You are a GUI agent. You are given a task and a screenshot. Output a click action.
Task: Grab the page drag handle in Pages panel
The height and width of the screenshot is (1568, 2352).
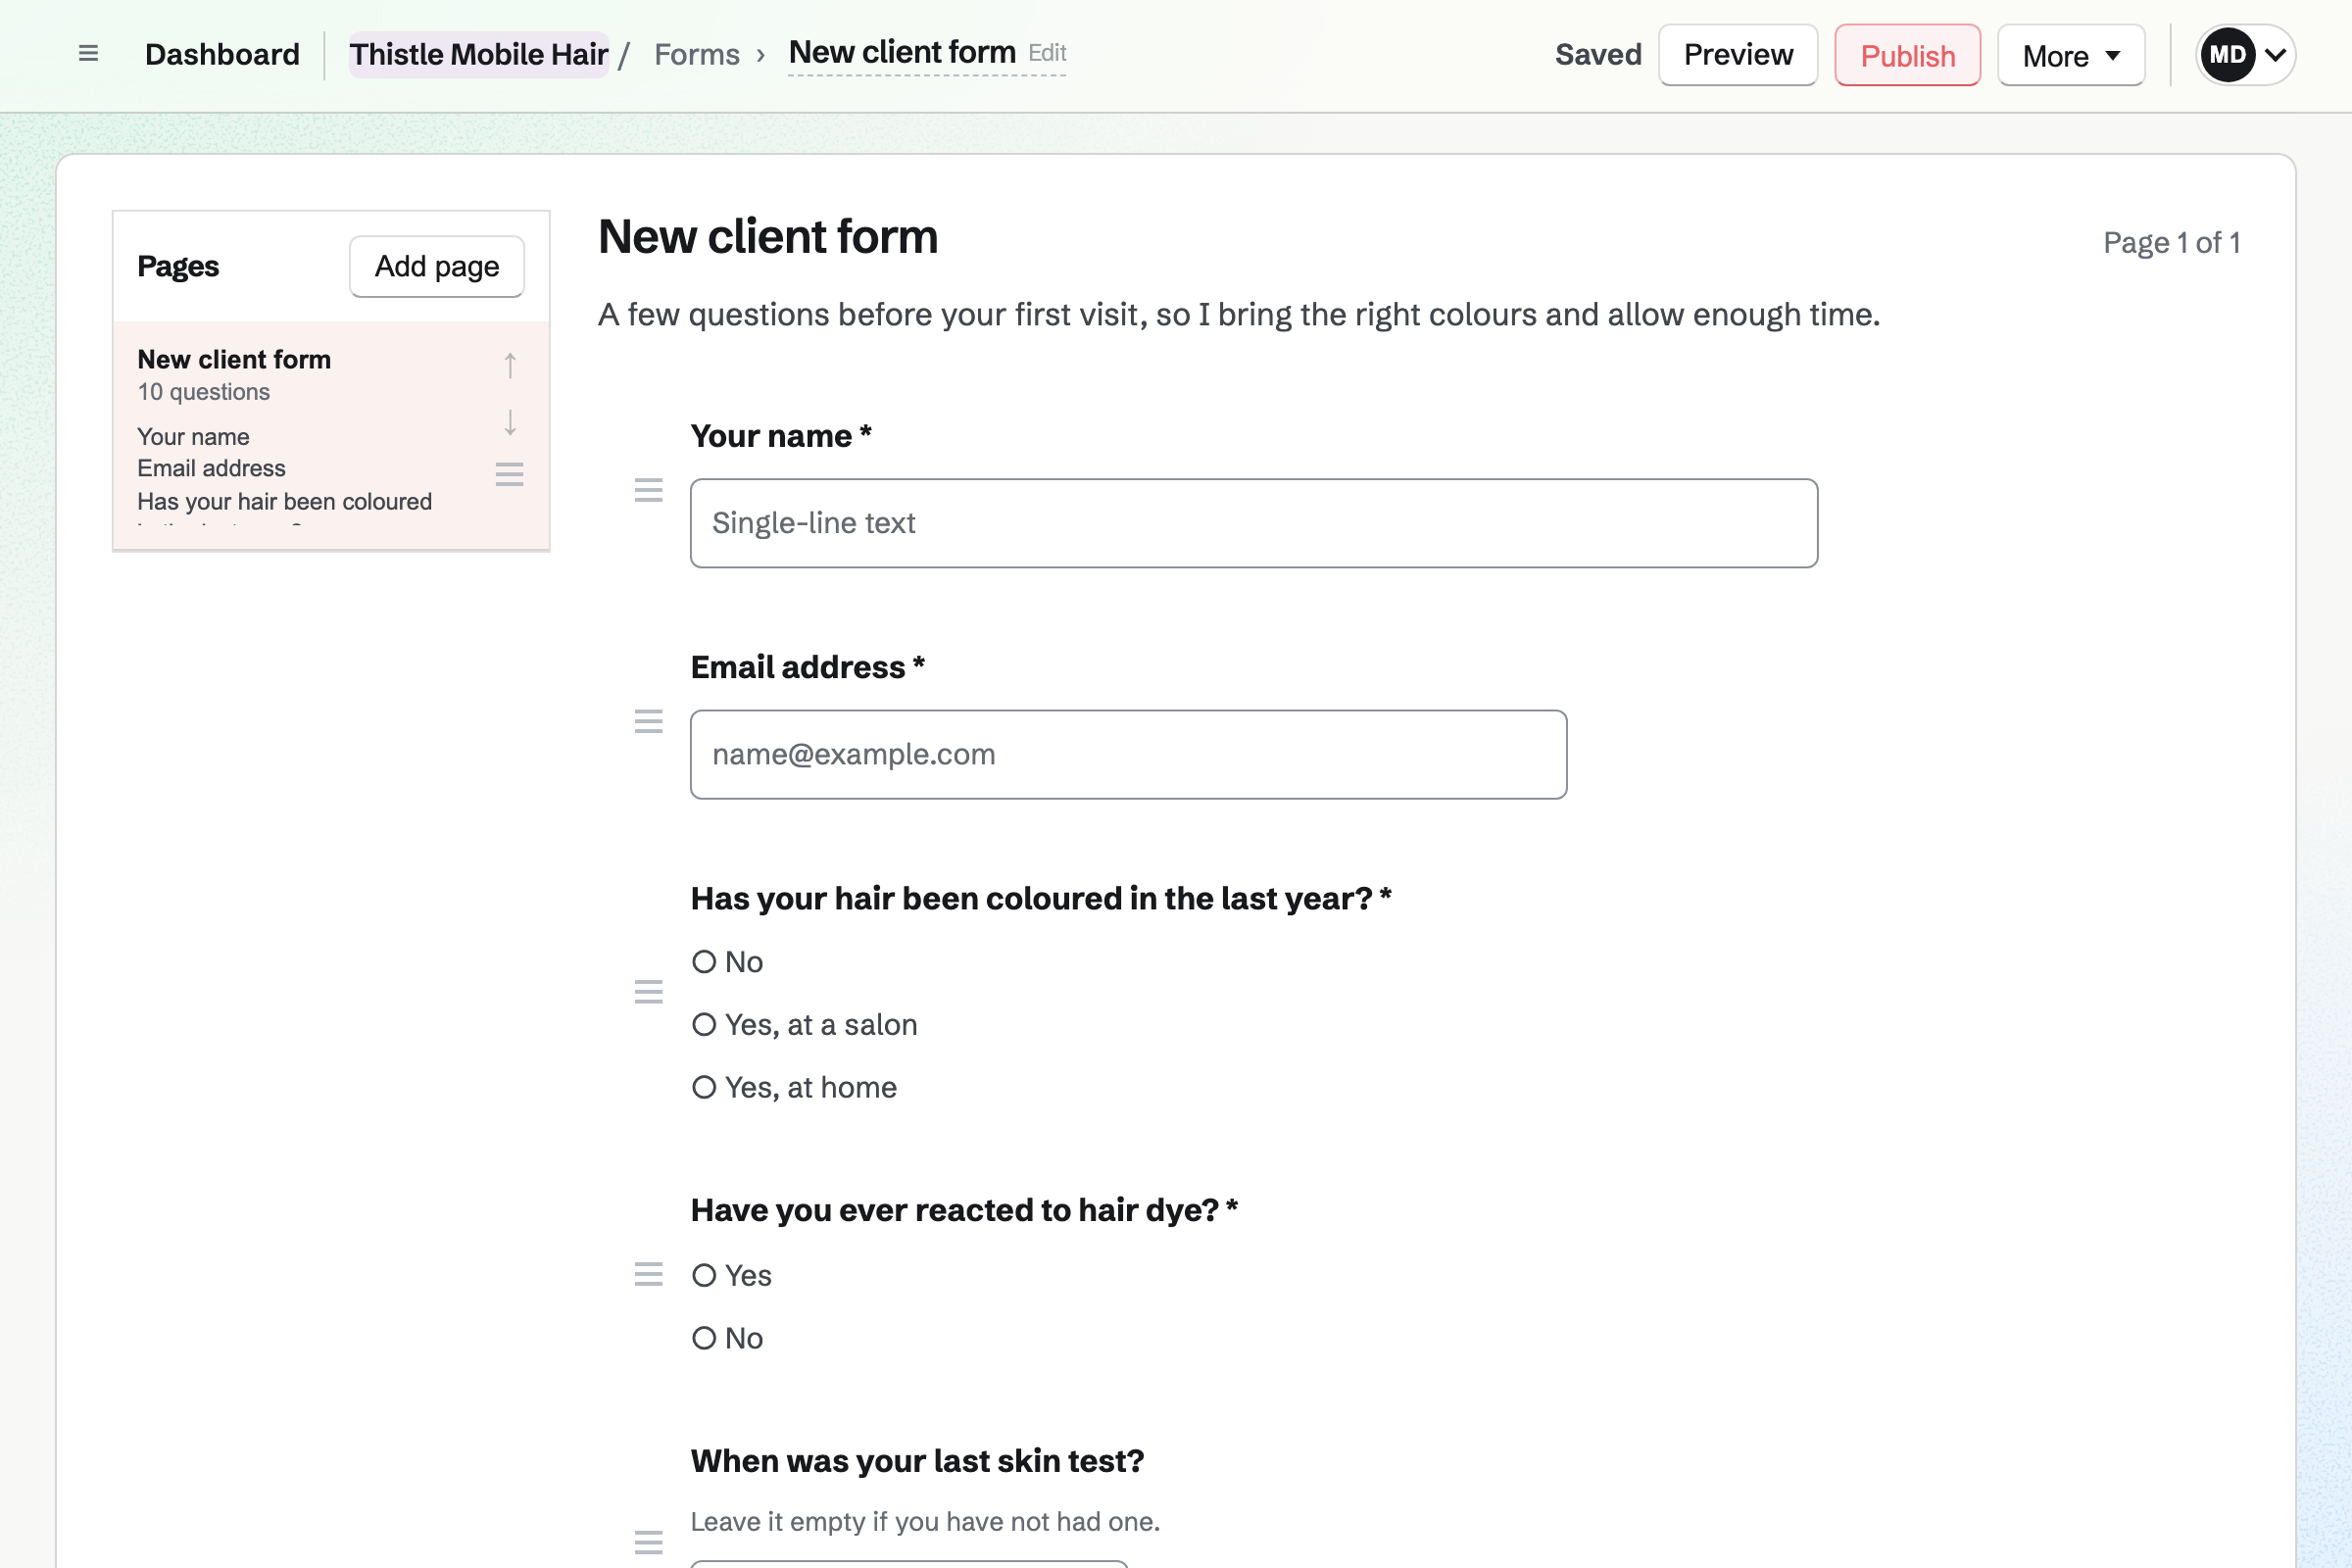[x=510, y=474]
